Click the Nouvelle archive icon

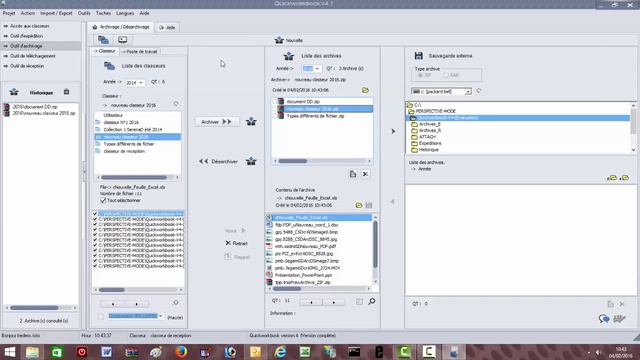pos(279,40)
